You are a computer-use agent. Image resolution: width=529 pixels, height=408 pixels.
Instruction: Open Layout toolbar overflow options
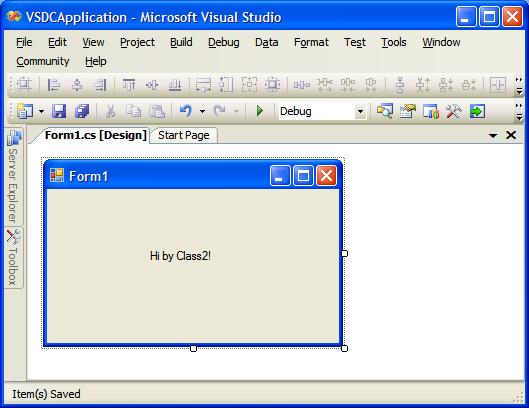click(519, 86)
